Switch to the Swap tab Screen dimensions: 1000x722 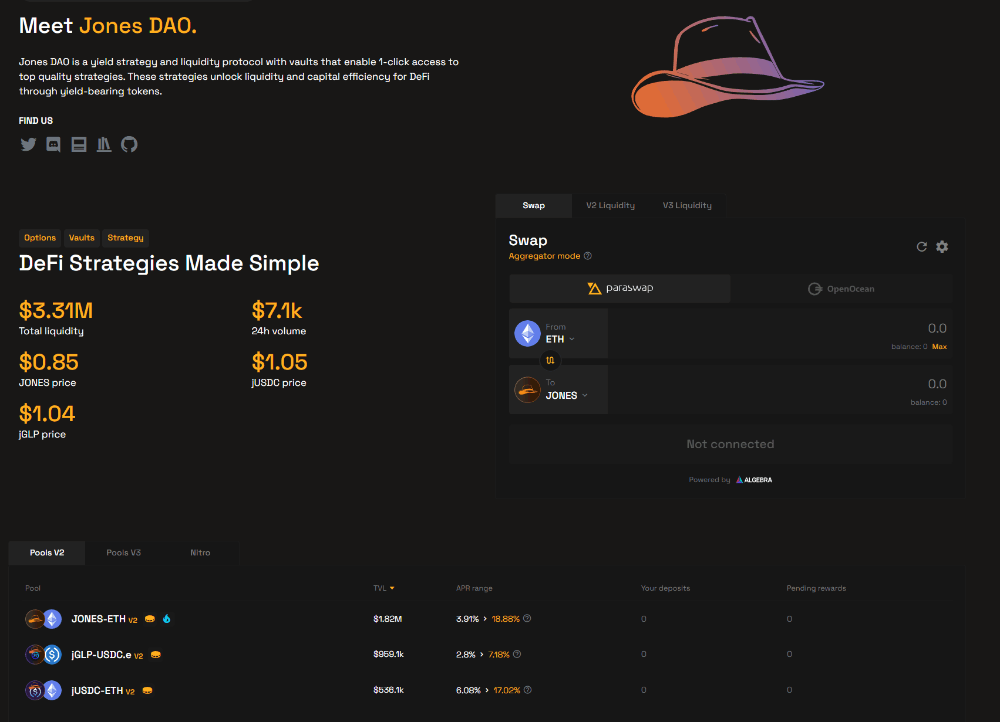coord(534,205)
